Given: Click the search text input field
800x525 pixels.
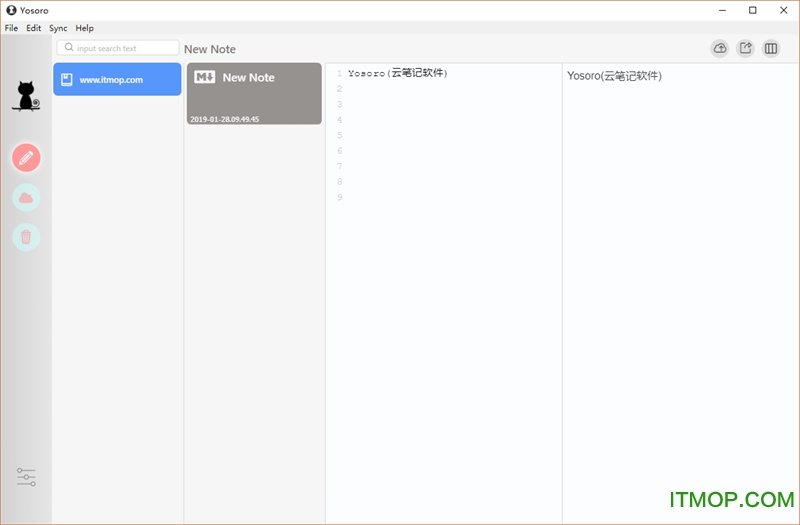Looking at the screenshot, I should pyautogui.click(x=124, y=48).
